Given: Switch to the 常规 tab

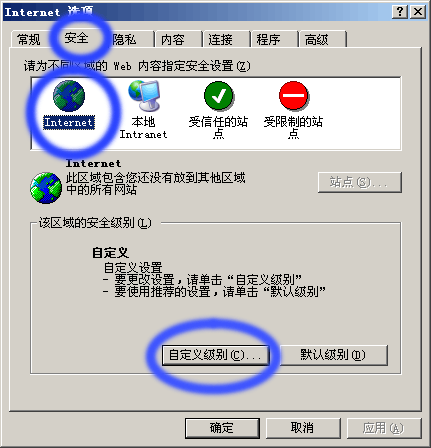Looking at the screenshot, I should point(29,39).
